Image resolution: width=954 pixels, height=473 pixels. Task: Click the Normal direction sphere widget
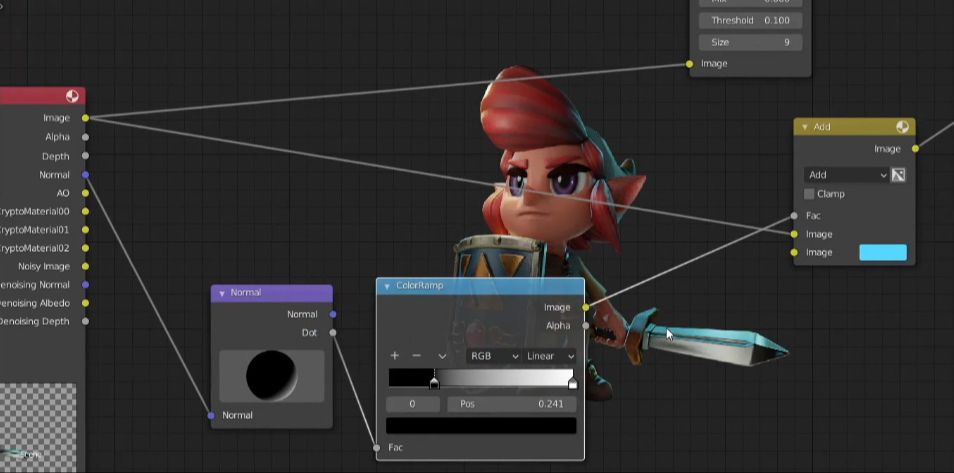[x=271, y=376]
